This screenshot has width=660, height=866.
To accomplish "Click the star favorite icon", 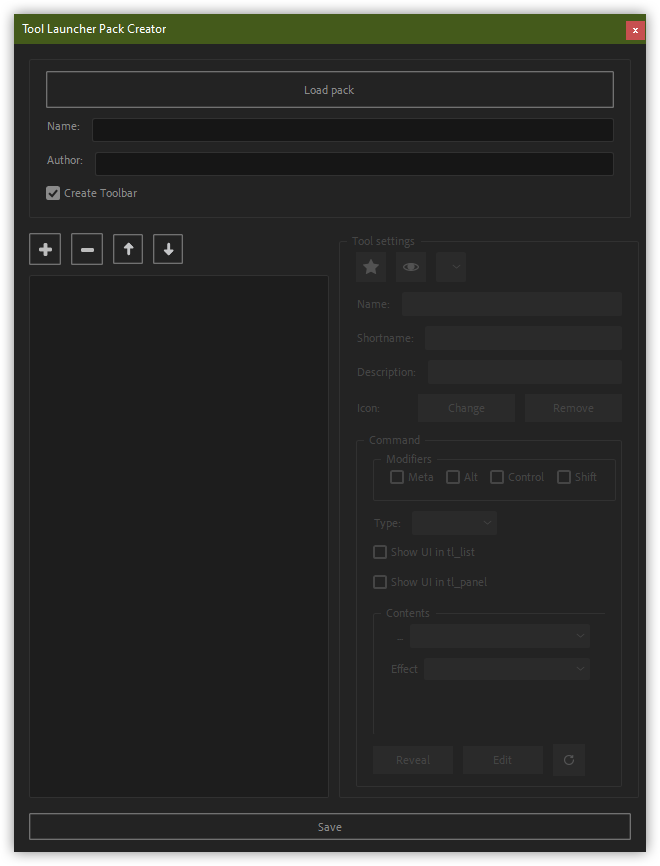I will coord(371,267).
